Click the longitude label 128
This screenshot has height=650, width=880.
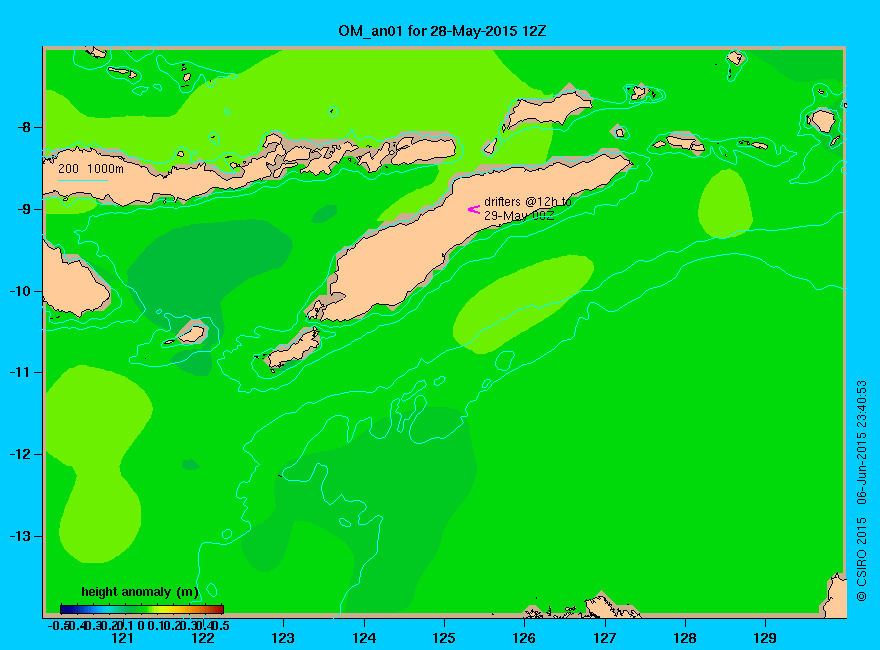[685, 638]
